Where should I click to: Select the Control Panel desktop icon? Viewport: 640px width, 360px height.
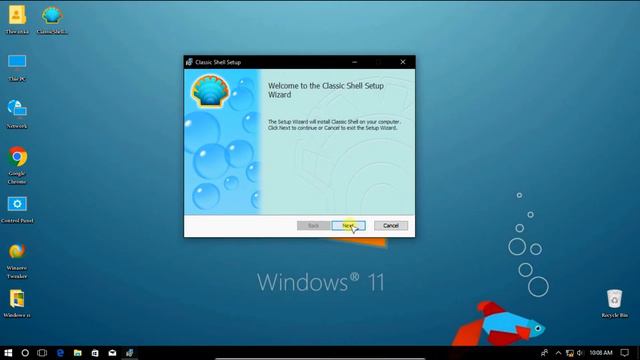[x=17, y=209]
